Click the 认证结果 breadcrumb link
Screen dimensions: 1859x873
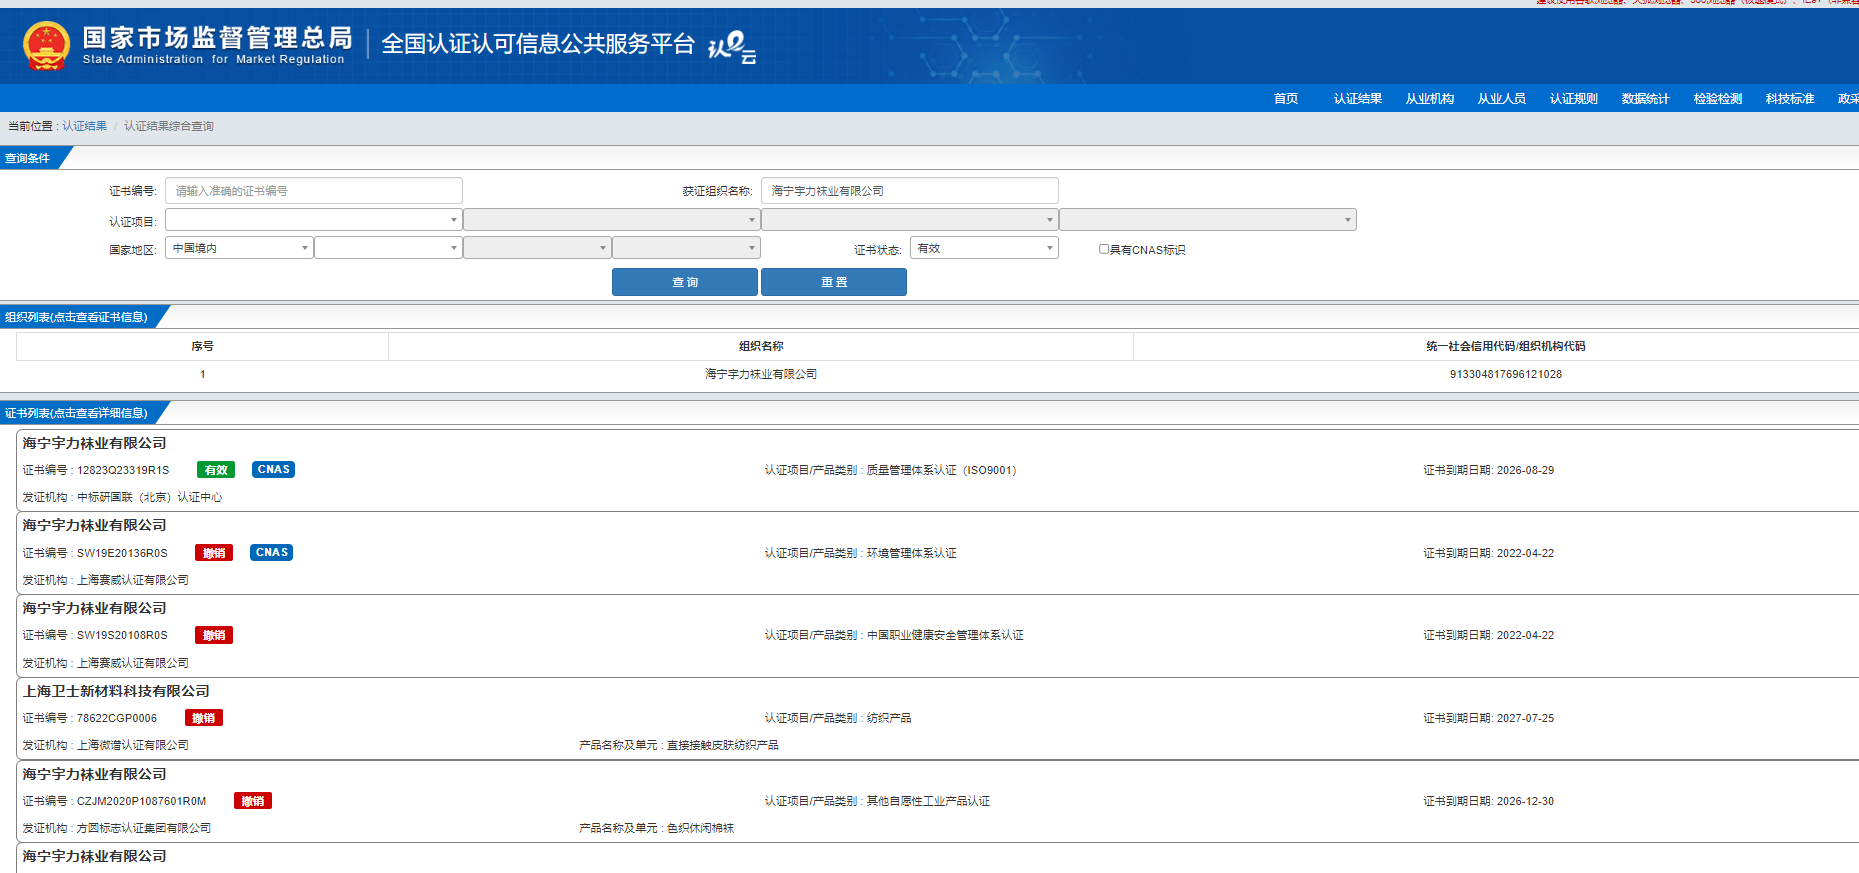85,126
